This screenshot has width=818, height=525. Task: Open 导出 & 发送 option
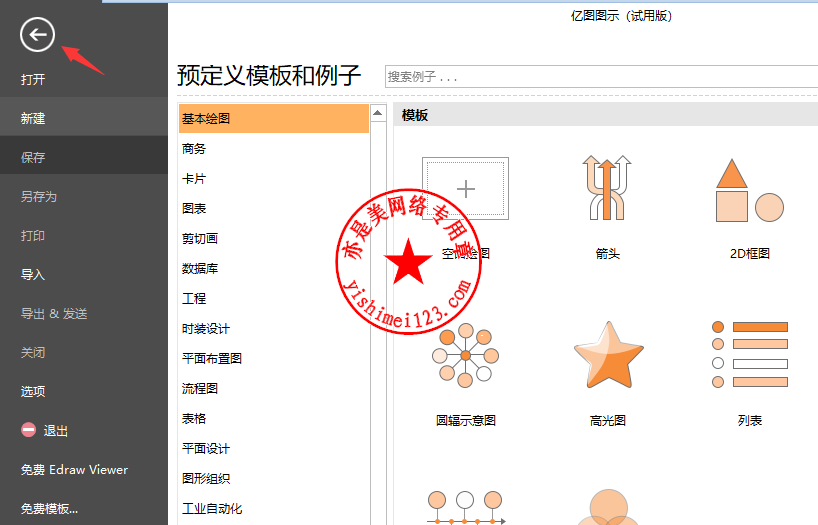(54, 314)
